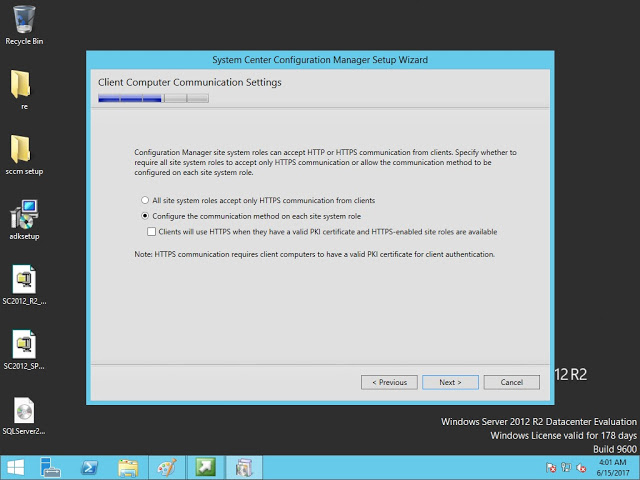640x480 pixels.
Task: Launch Server Manager from the taskbar
Action: [x=51, y=467]
